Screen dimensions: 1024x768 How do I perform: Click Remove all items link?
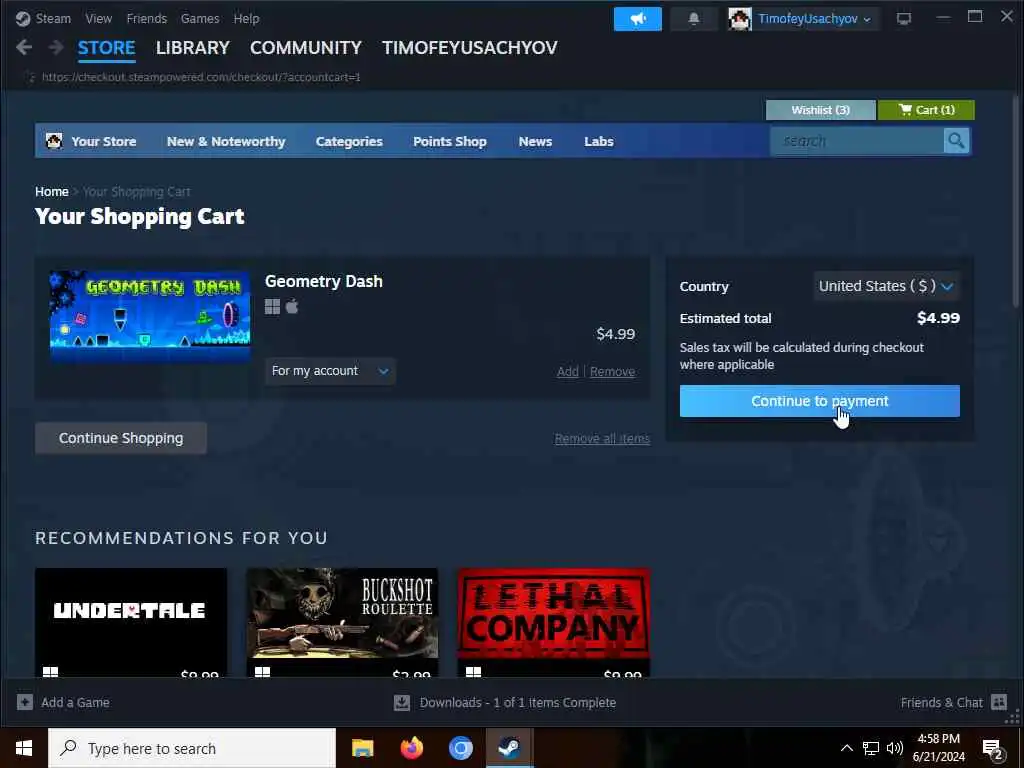pos(602,439)
